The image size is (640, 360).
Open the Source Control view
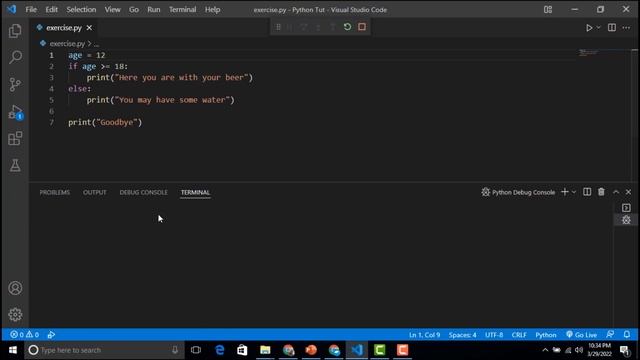(x=15, y=84)
